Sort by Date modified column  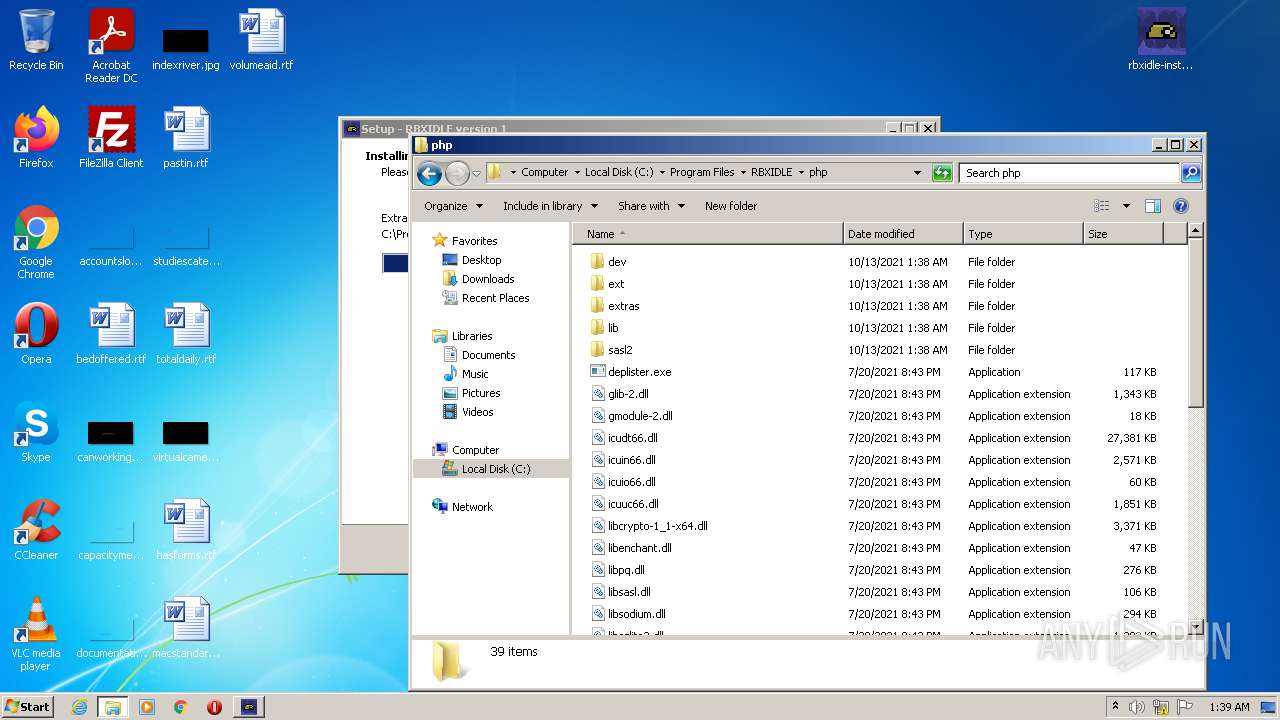pyautogui.click(x=904, y=234)
